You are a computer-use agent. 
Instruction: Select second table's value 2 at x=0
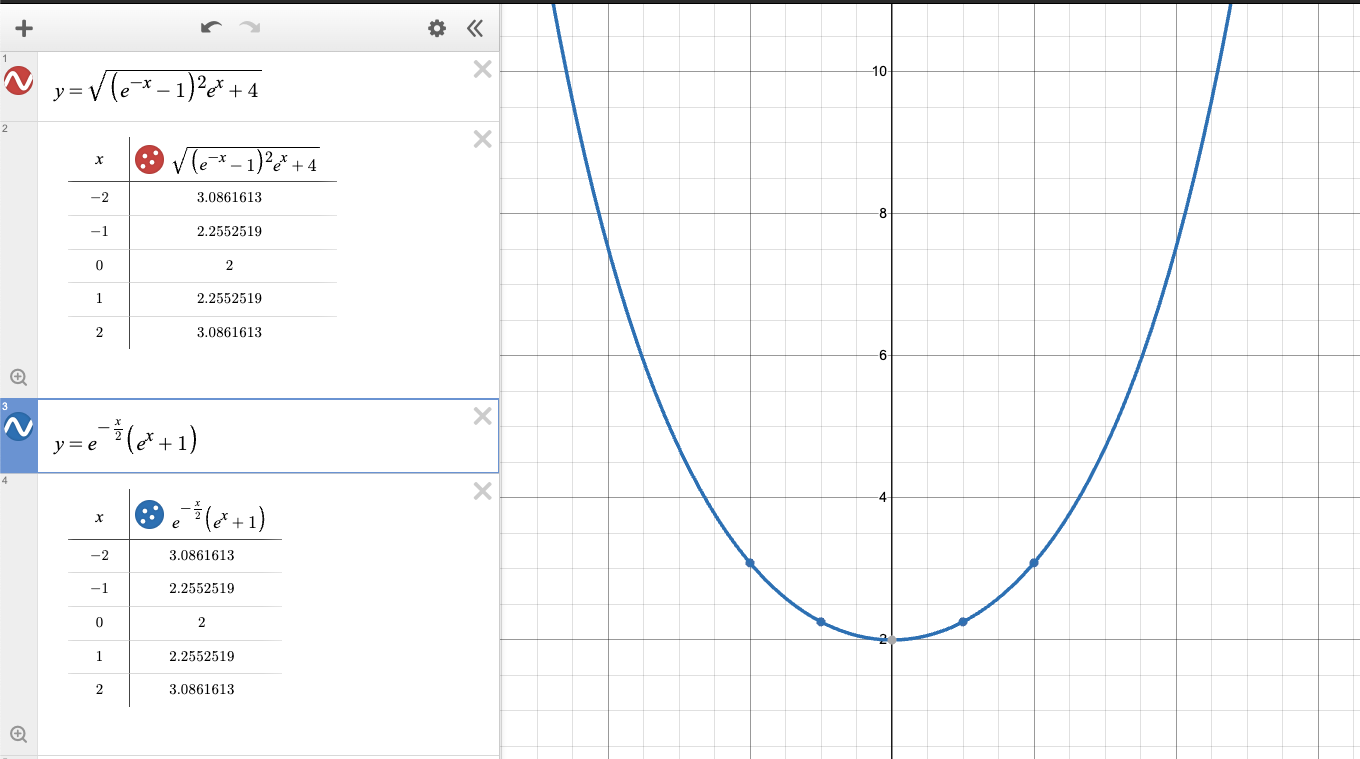coord(202,622)
